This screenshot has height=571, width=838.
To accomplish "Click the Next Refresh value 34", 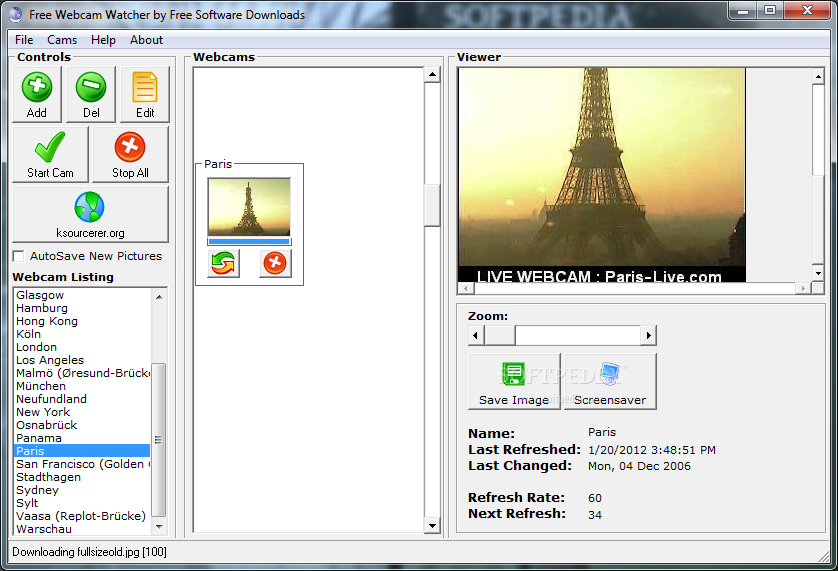I will (595, 515).
